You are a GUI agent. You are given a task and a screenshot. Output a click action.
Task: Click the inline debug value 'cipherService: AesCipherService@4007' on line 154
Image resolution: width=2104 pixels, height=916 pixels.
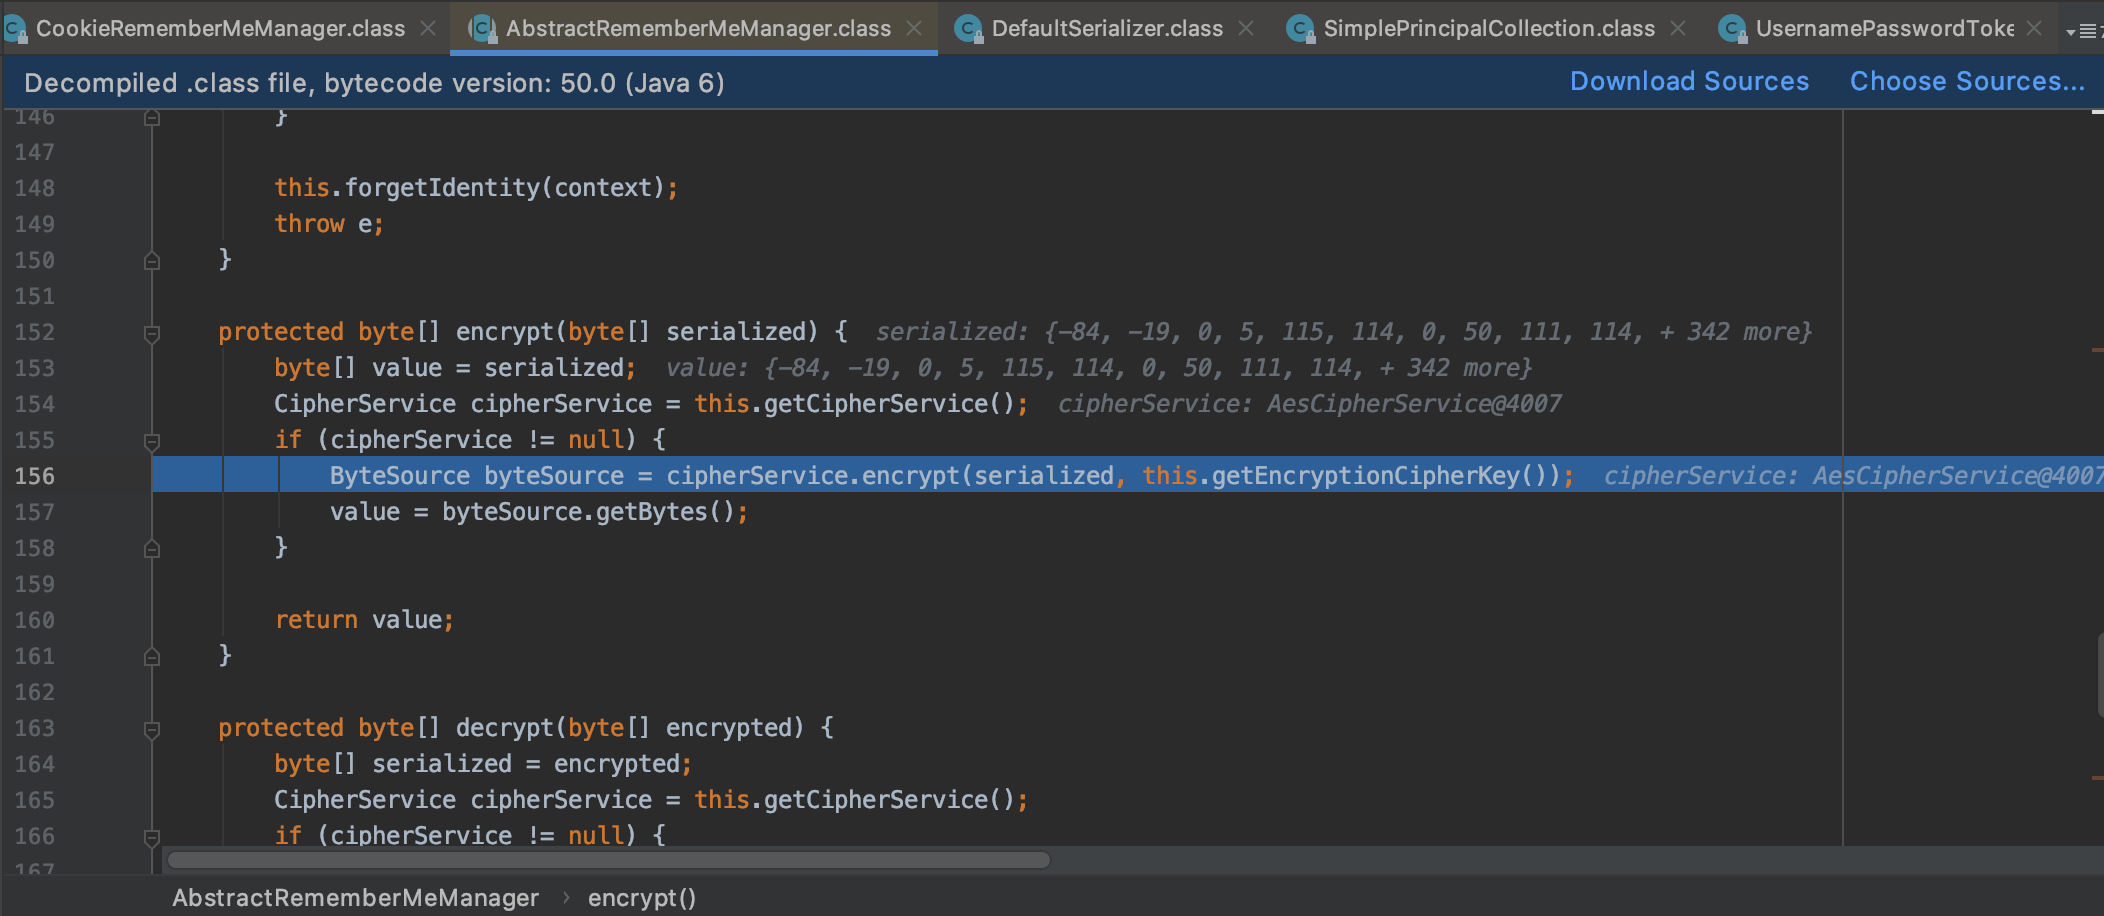pyautogui.click(x=1310, y=404)
